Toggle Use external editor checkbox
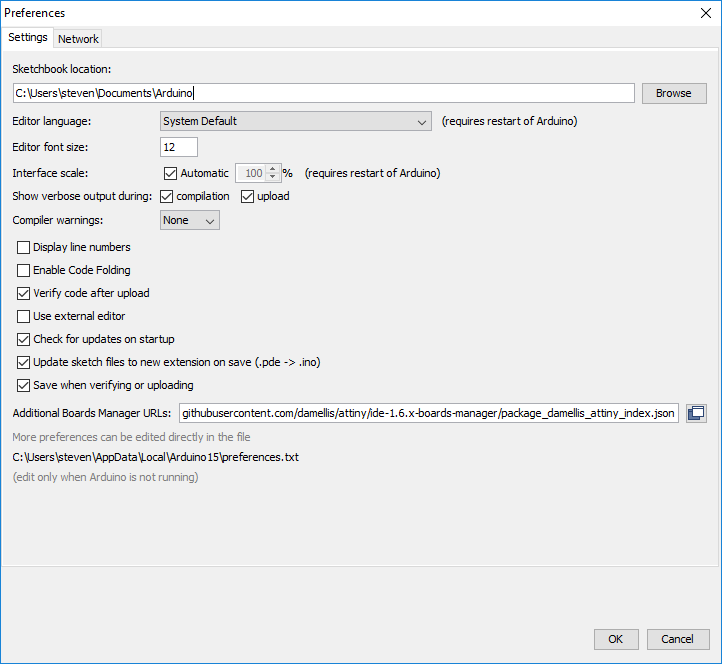 click(24, 316)
